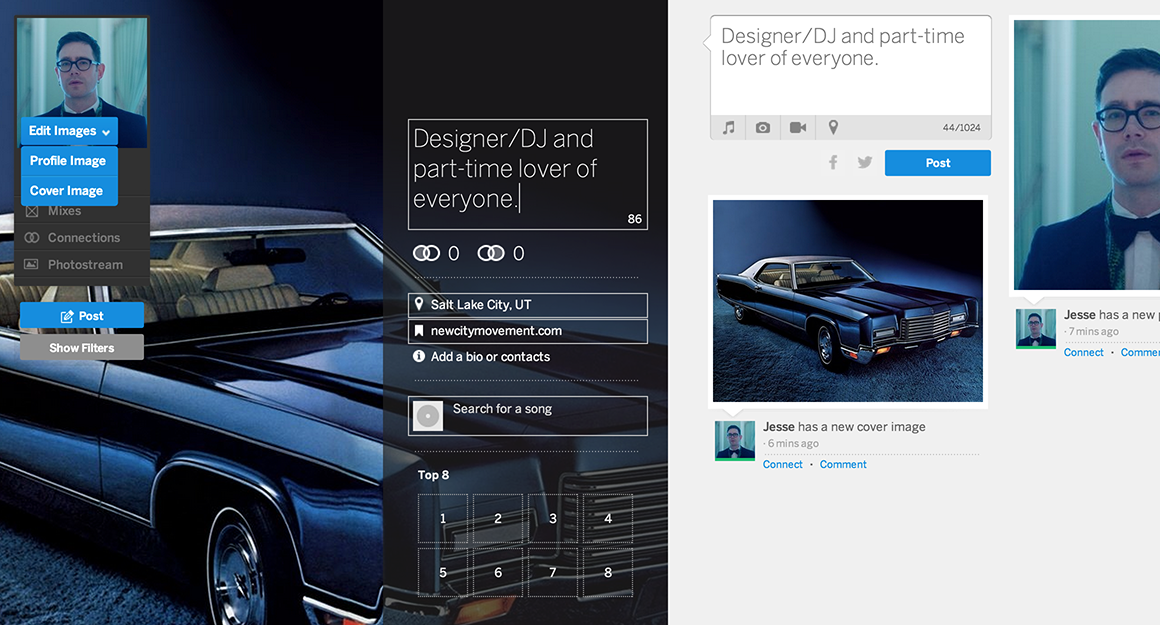This screenshot has width=1160, height=625.
Task: Open Photostream in the sidebar
Action: tap(85, 265)
